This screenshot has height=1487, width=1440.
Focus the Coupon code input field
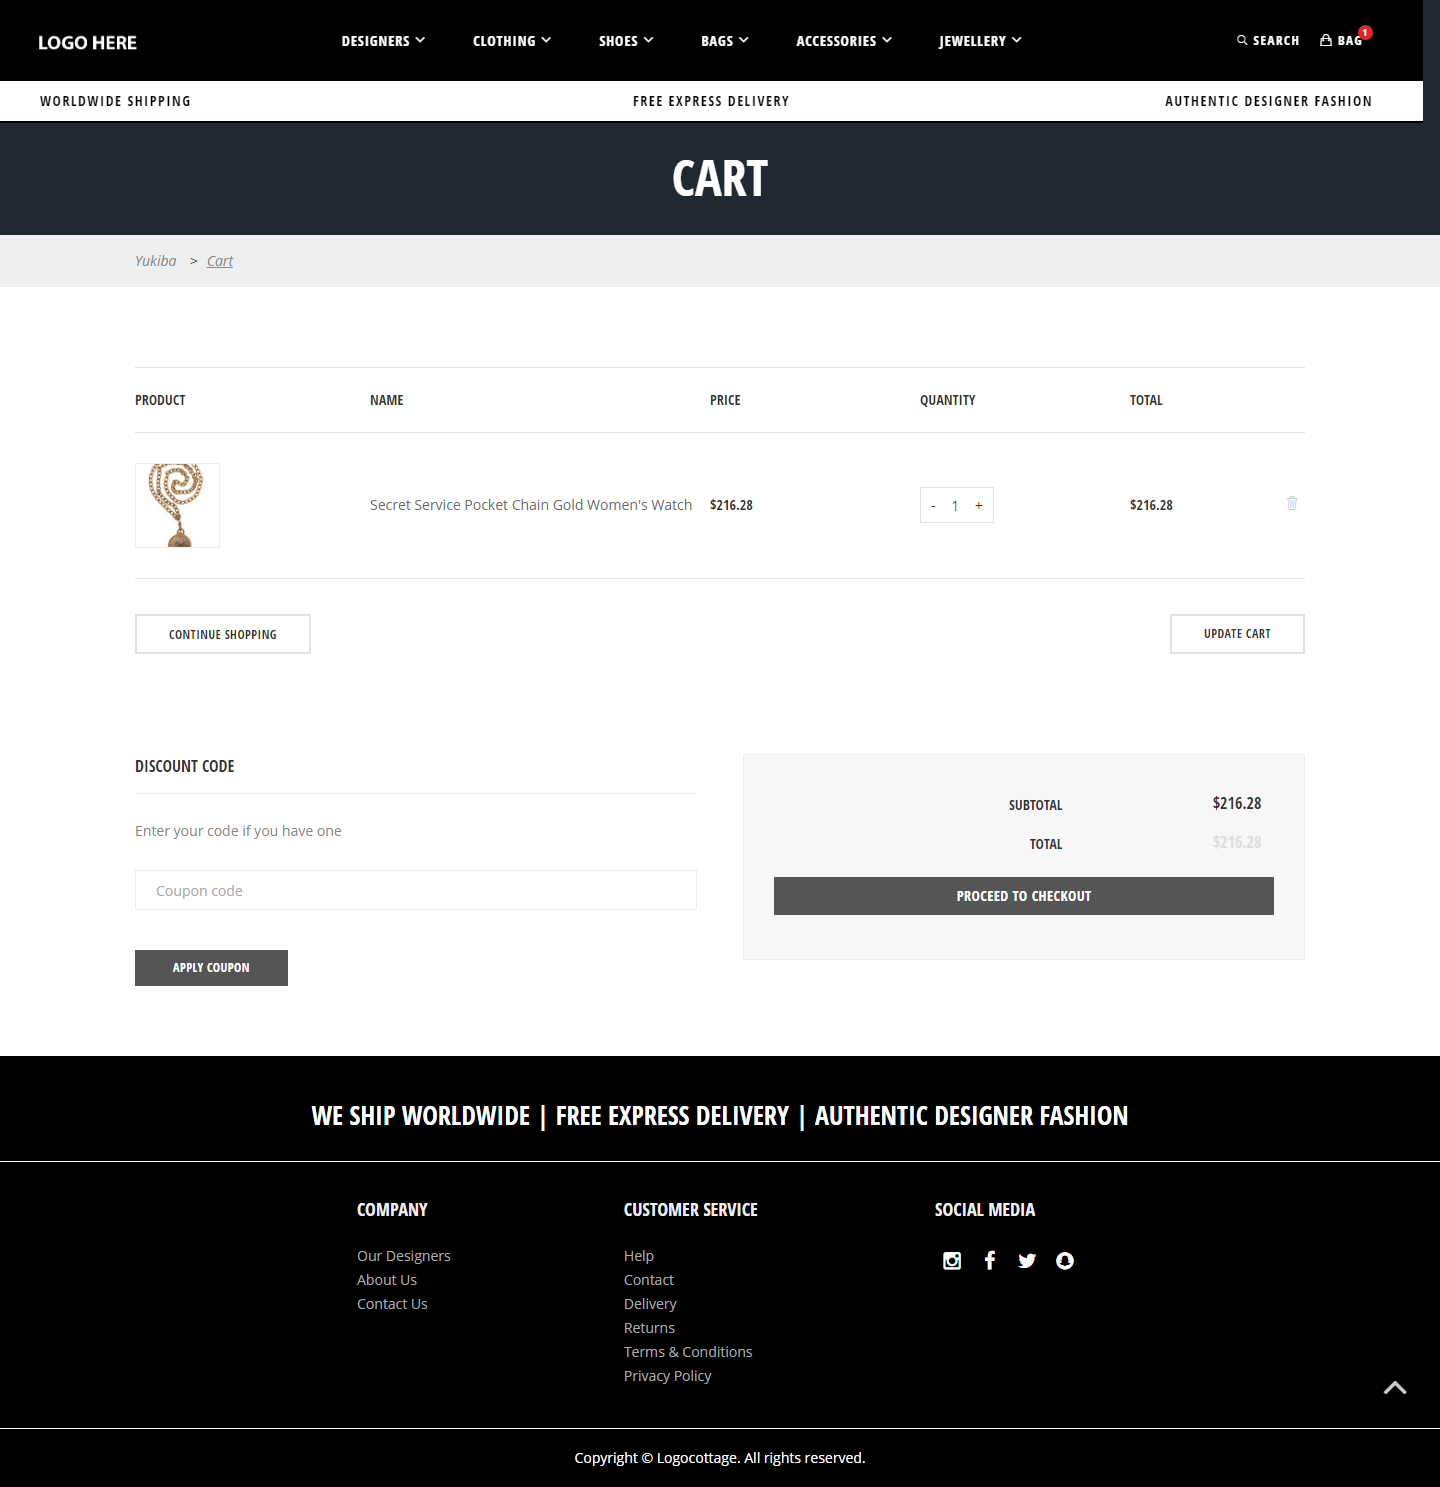pyautogui.click(x=415, y=890)
